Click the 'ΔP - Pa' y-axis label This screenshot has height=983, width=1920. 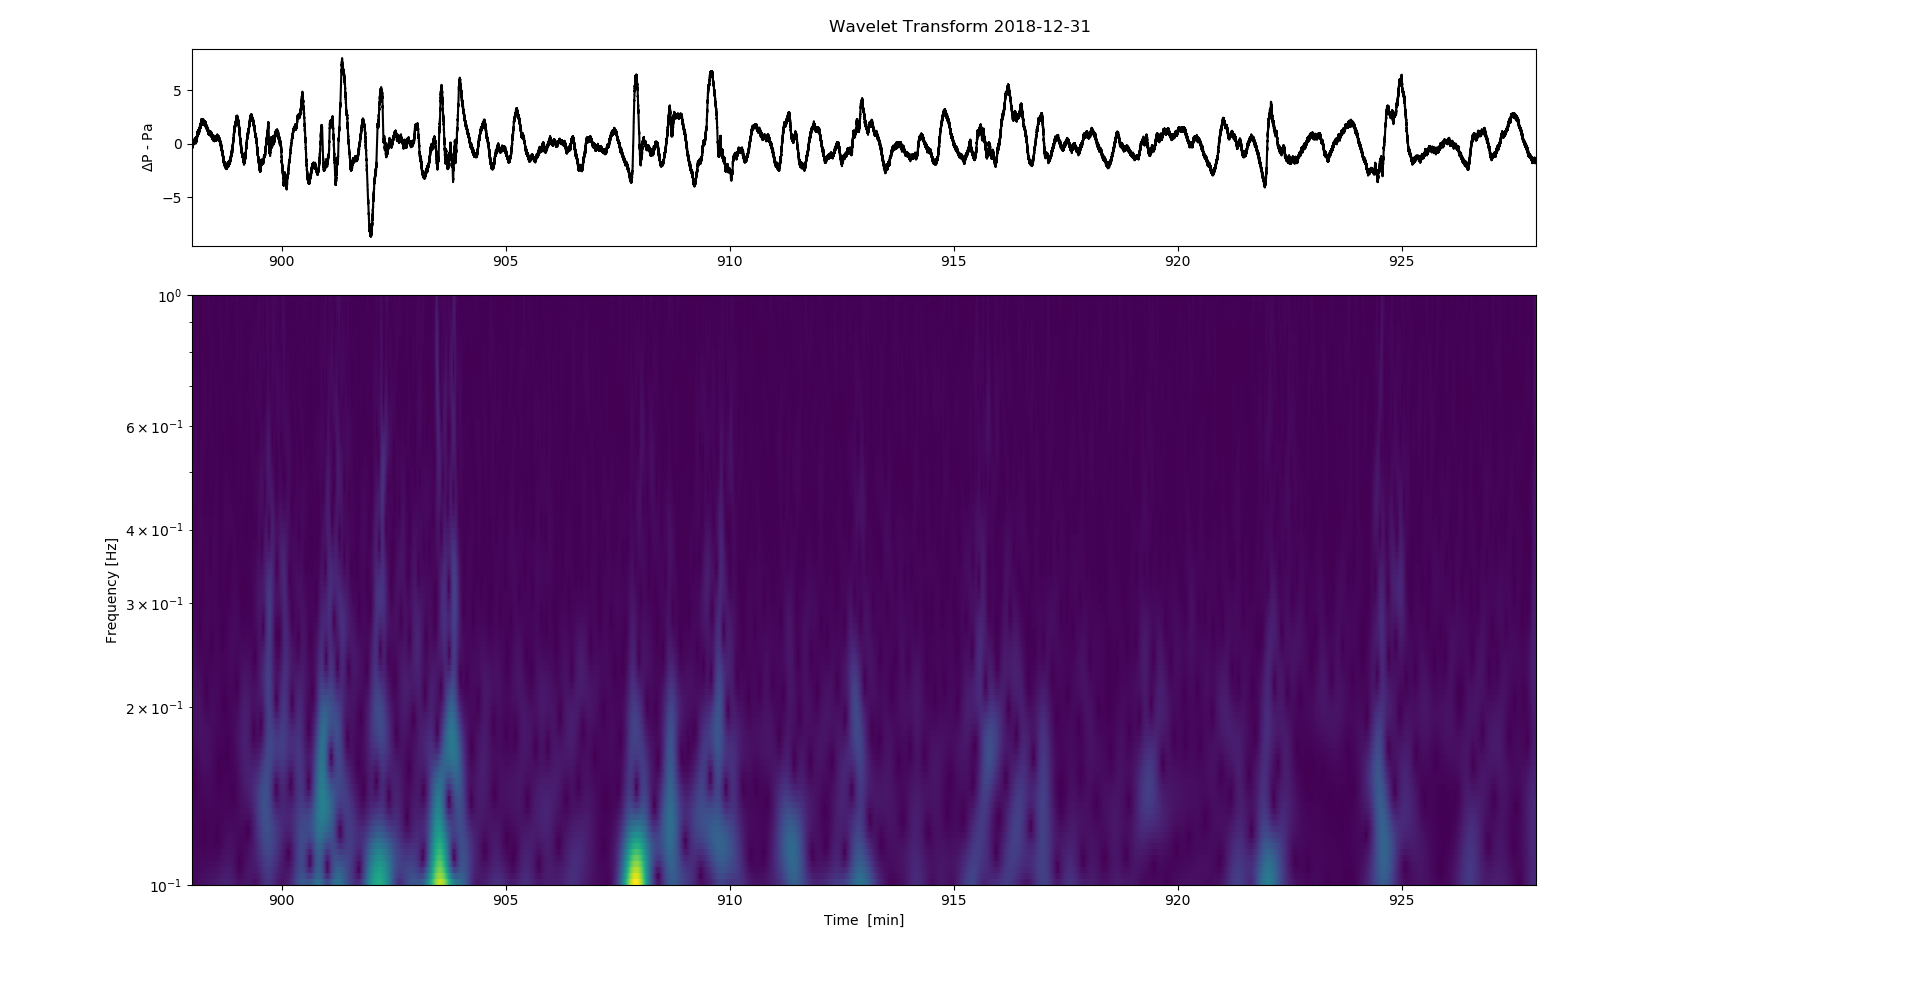pyautogui.click(x=147, y=147)
